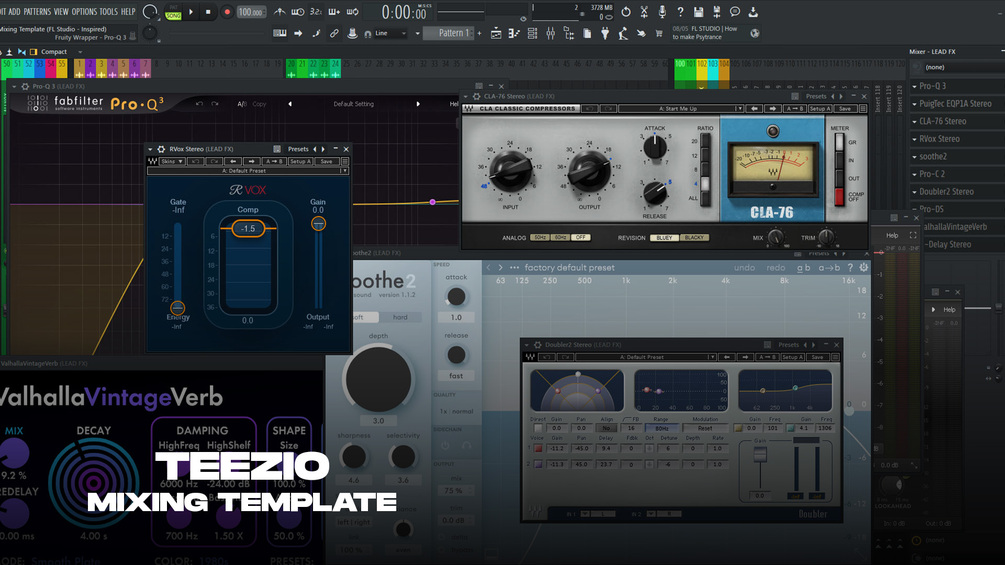Open the playlist view icon
This screenshot has width=1005, height=565.
click(496, 33)
